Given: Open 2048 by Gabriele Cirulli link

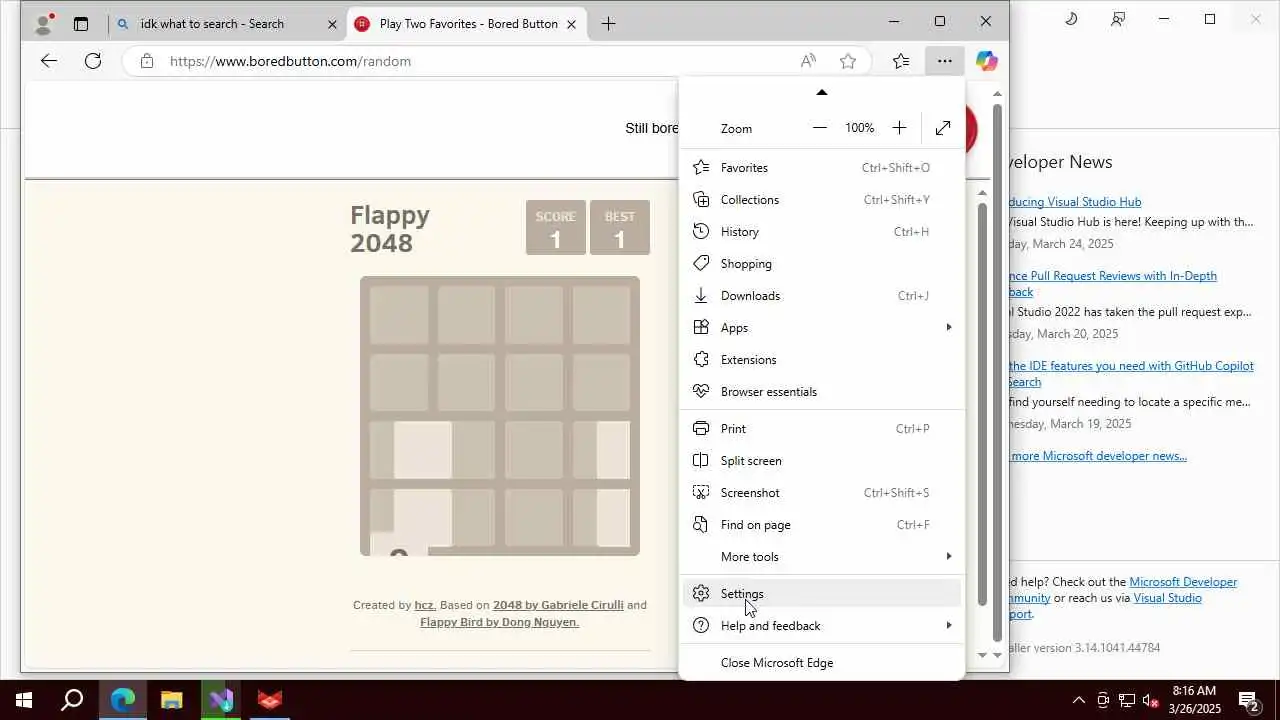Looking at the screenshot, I should click(x=558, y=605).
